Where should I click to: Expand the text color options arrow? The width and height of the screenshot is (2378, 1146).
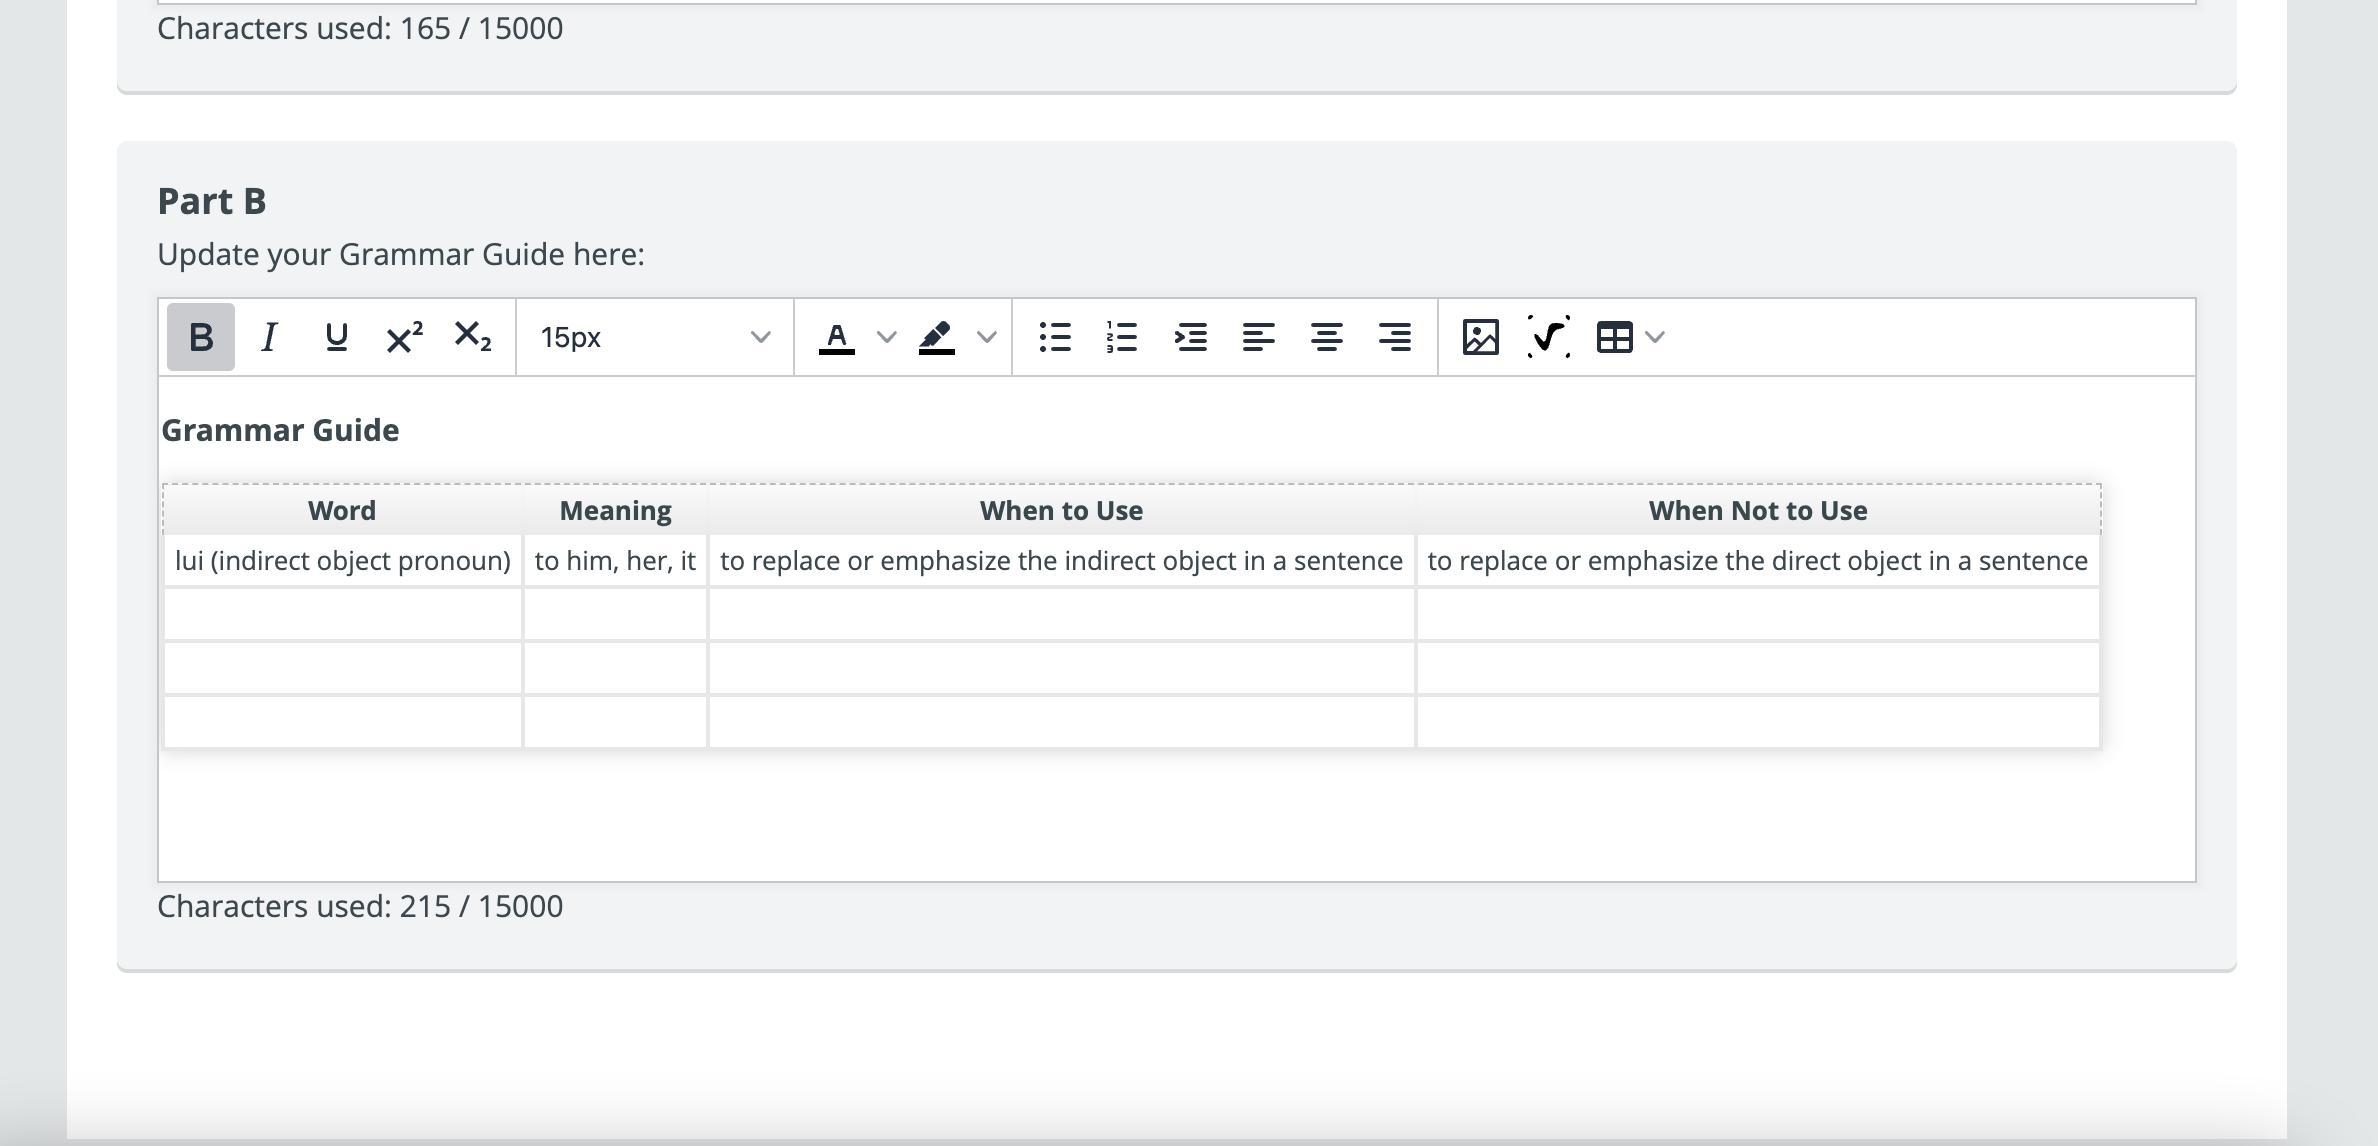coord(886,337)
